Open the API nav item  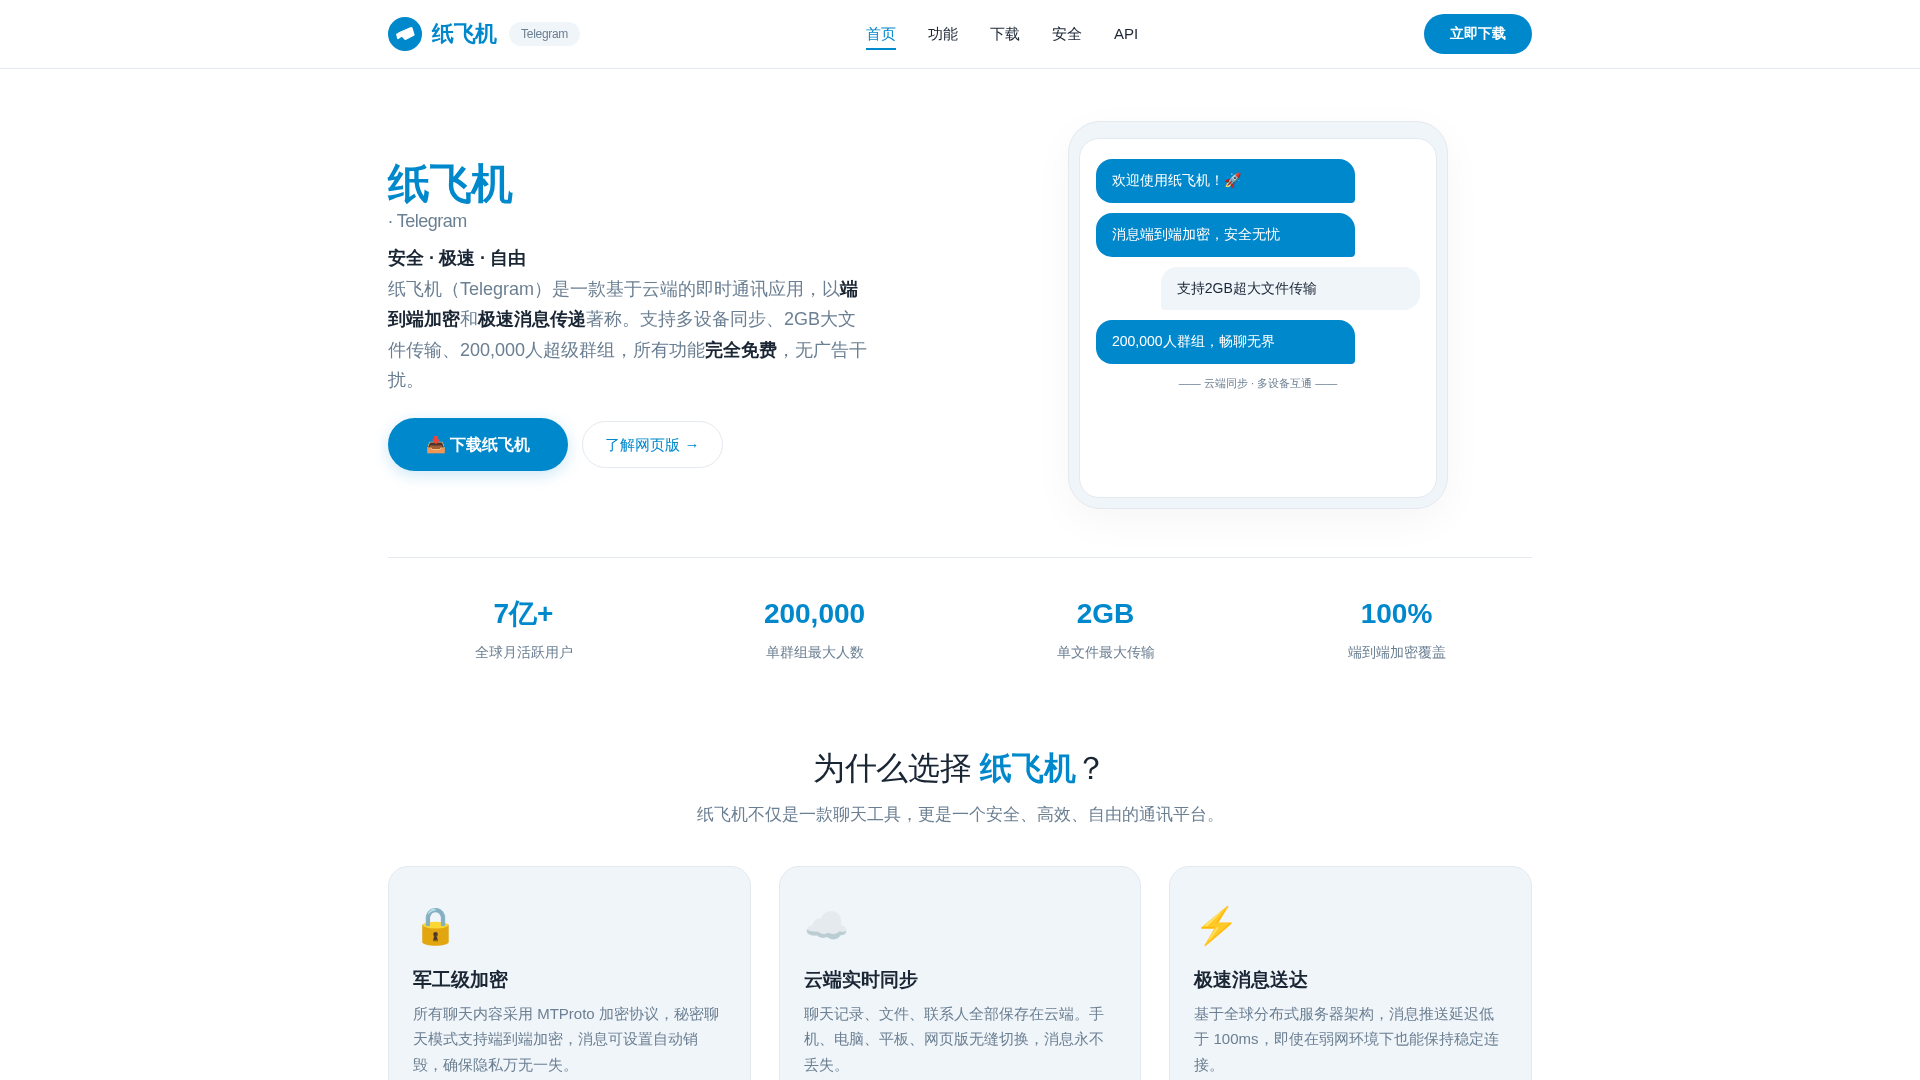pos(1126,34)
